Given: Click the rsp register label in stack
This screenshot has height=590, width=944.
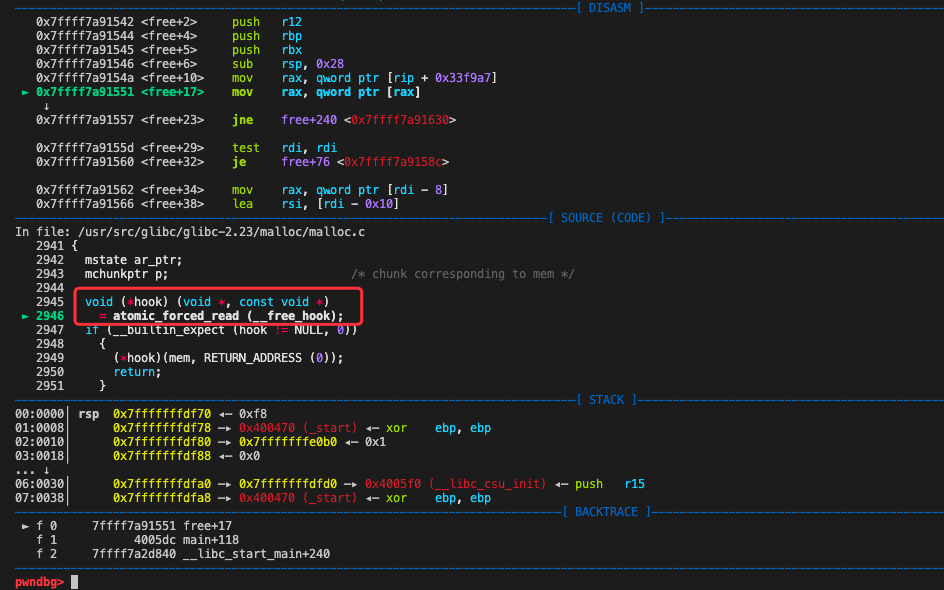Looking at the screenshot, I should [88, 414].
